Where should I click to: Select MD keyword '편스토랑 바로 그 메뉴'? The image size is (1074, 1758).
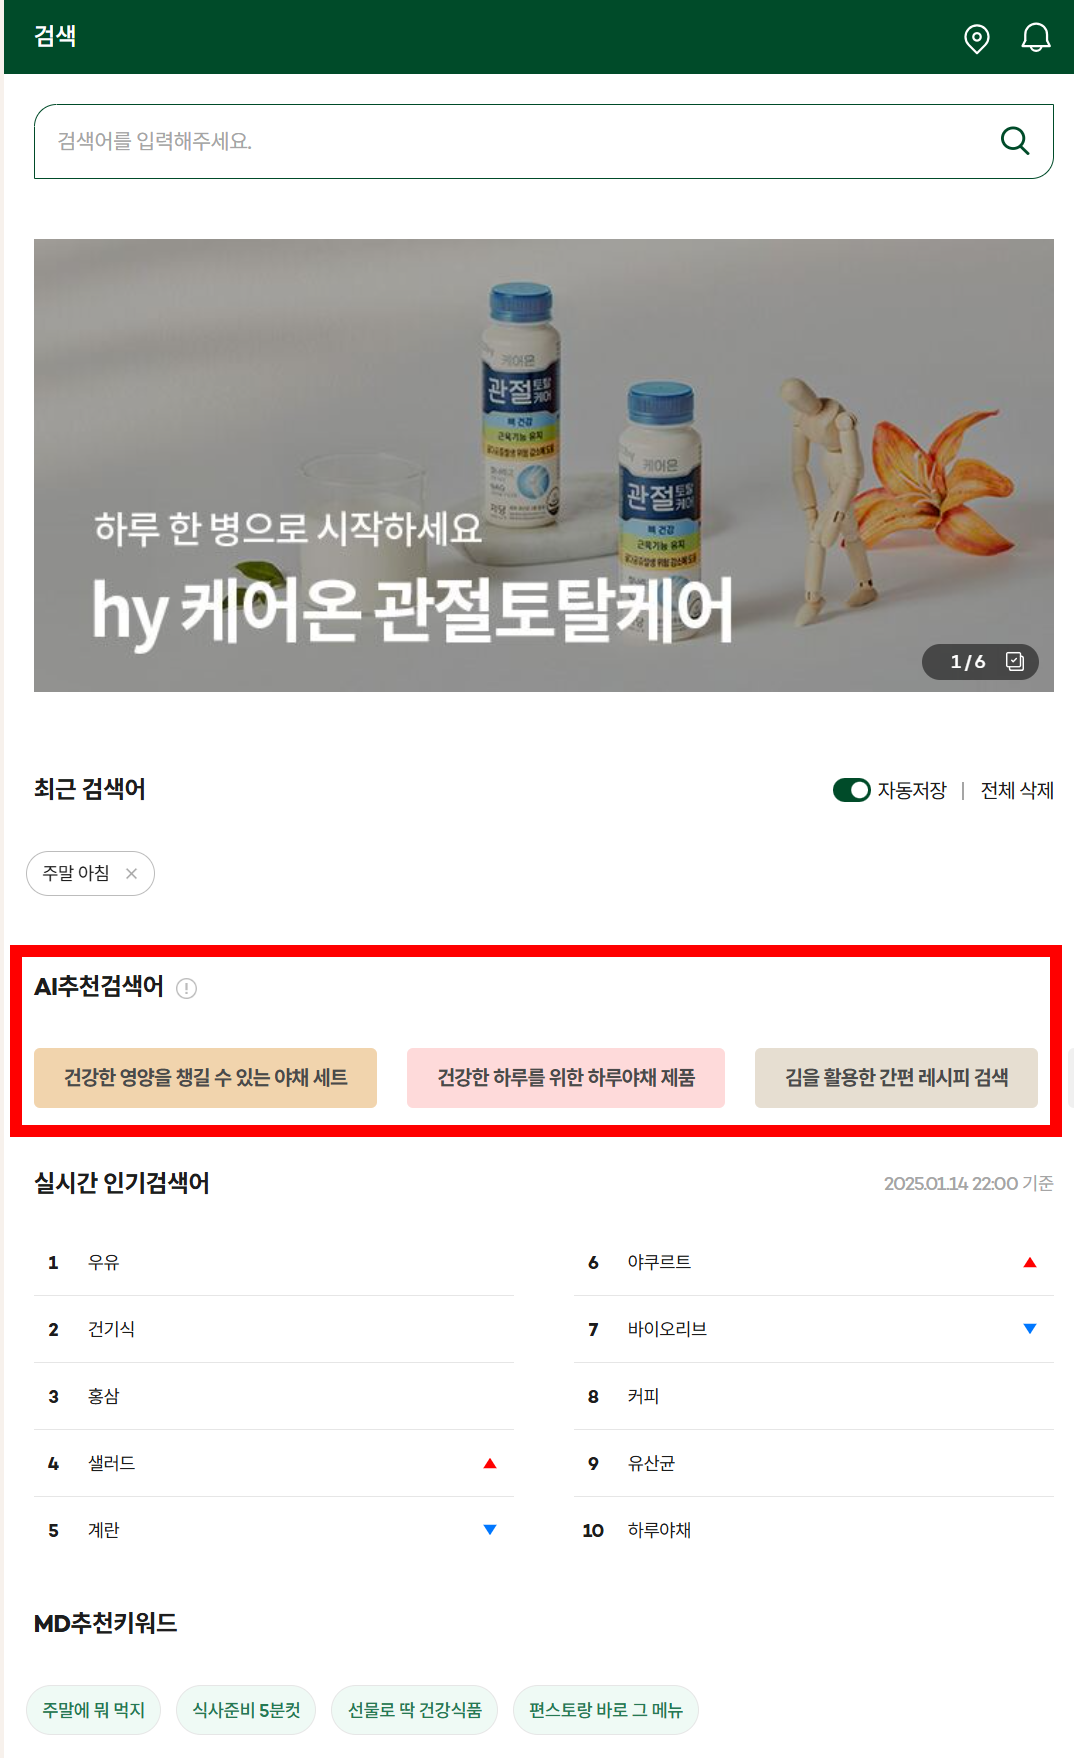[x=606, y=1710]
